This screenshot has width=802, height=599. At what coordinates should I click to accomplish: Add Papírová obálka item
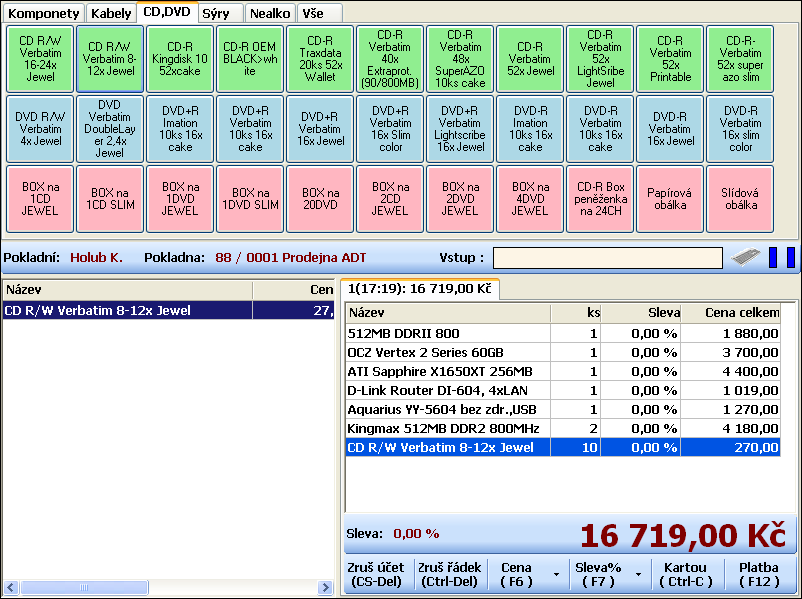pyautogui.click(x=670, y=199)
